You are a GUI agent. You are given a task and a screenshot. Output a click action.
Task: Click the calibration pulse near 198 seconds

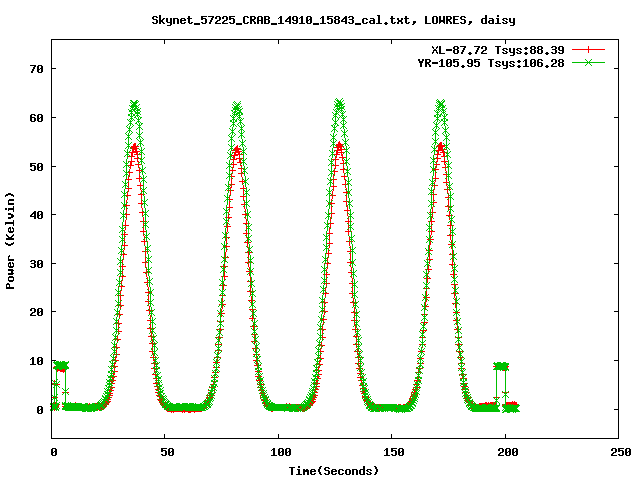coord(501,367)
